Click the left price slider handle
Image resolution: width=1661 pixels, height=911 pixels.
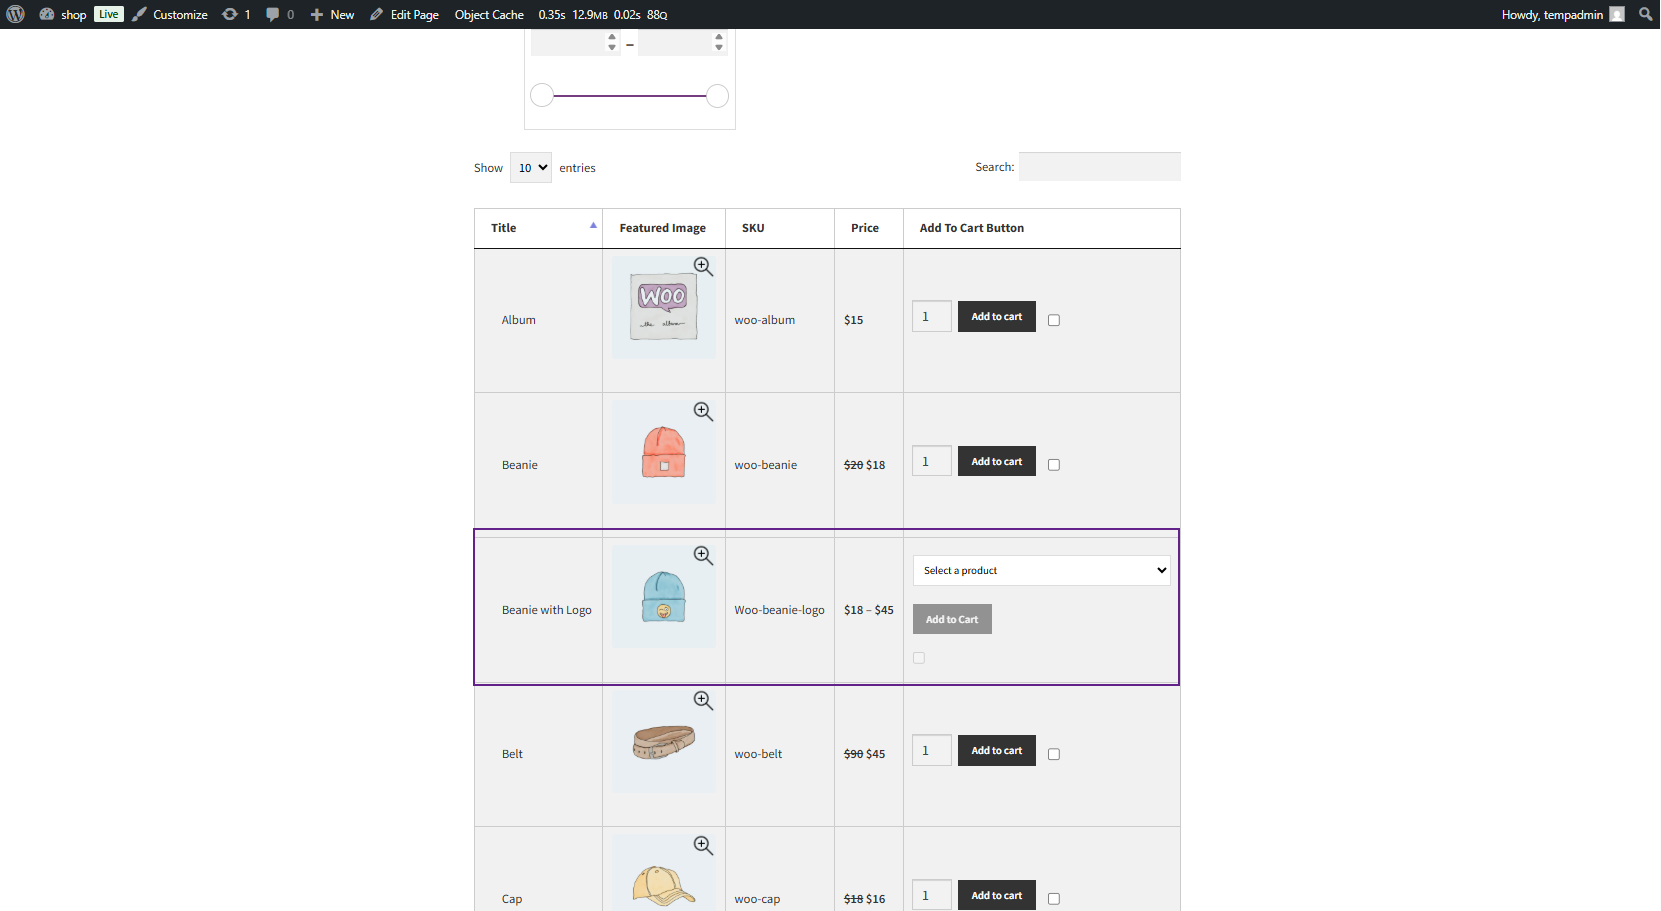click(542, 95)
